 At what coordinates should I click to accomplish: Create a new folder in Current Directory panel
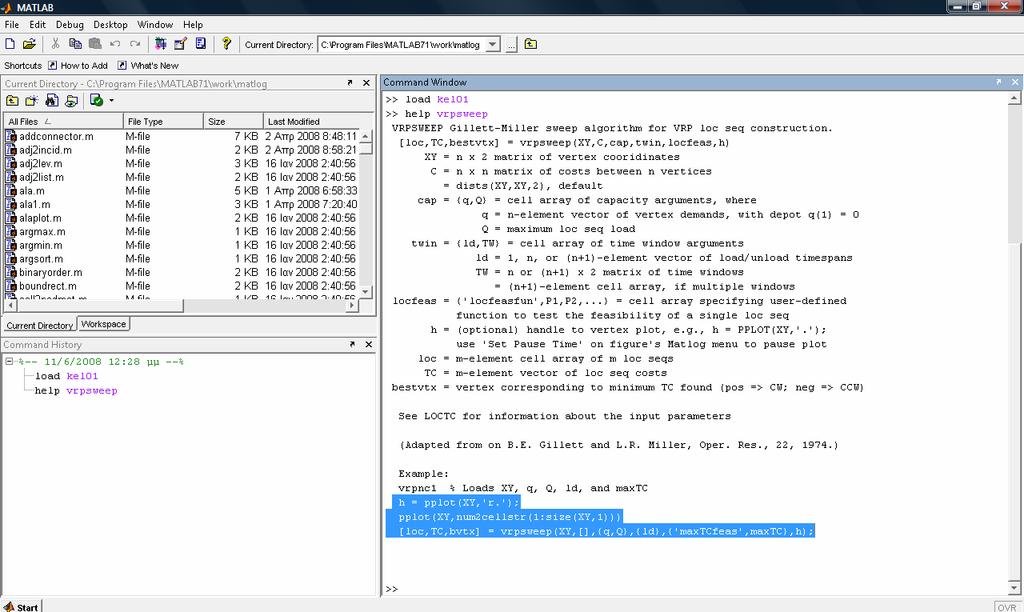pyautogui.click(x=31, y=101)
